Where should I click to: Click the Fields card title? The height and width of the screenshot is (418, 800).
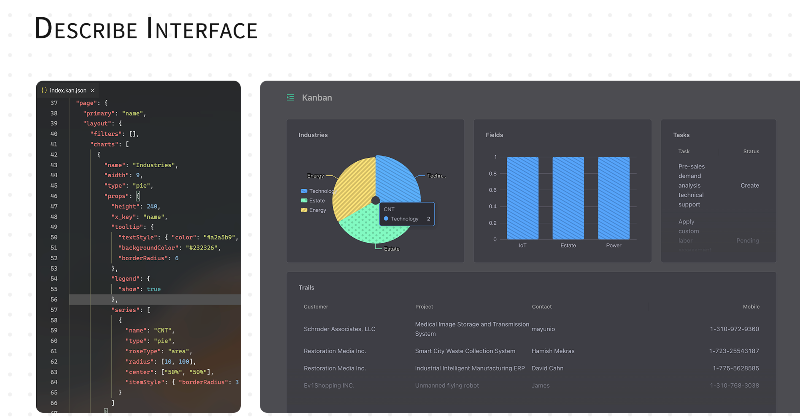click(x=494, y=135)
